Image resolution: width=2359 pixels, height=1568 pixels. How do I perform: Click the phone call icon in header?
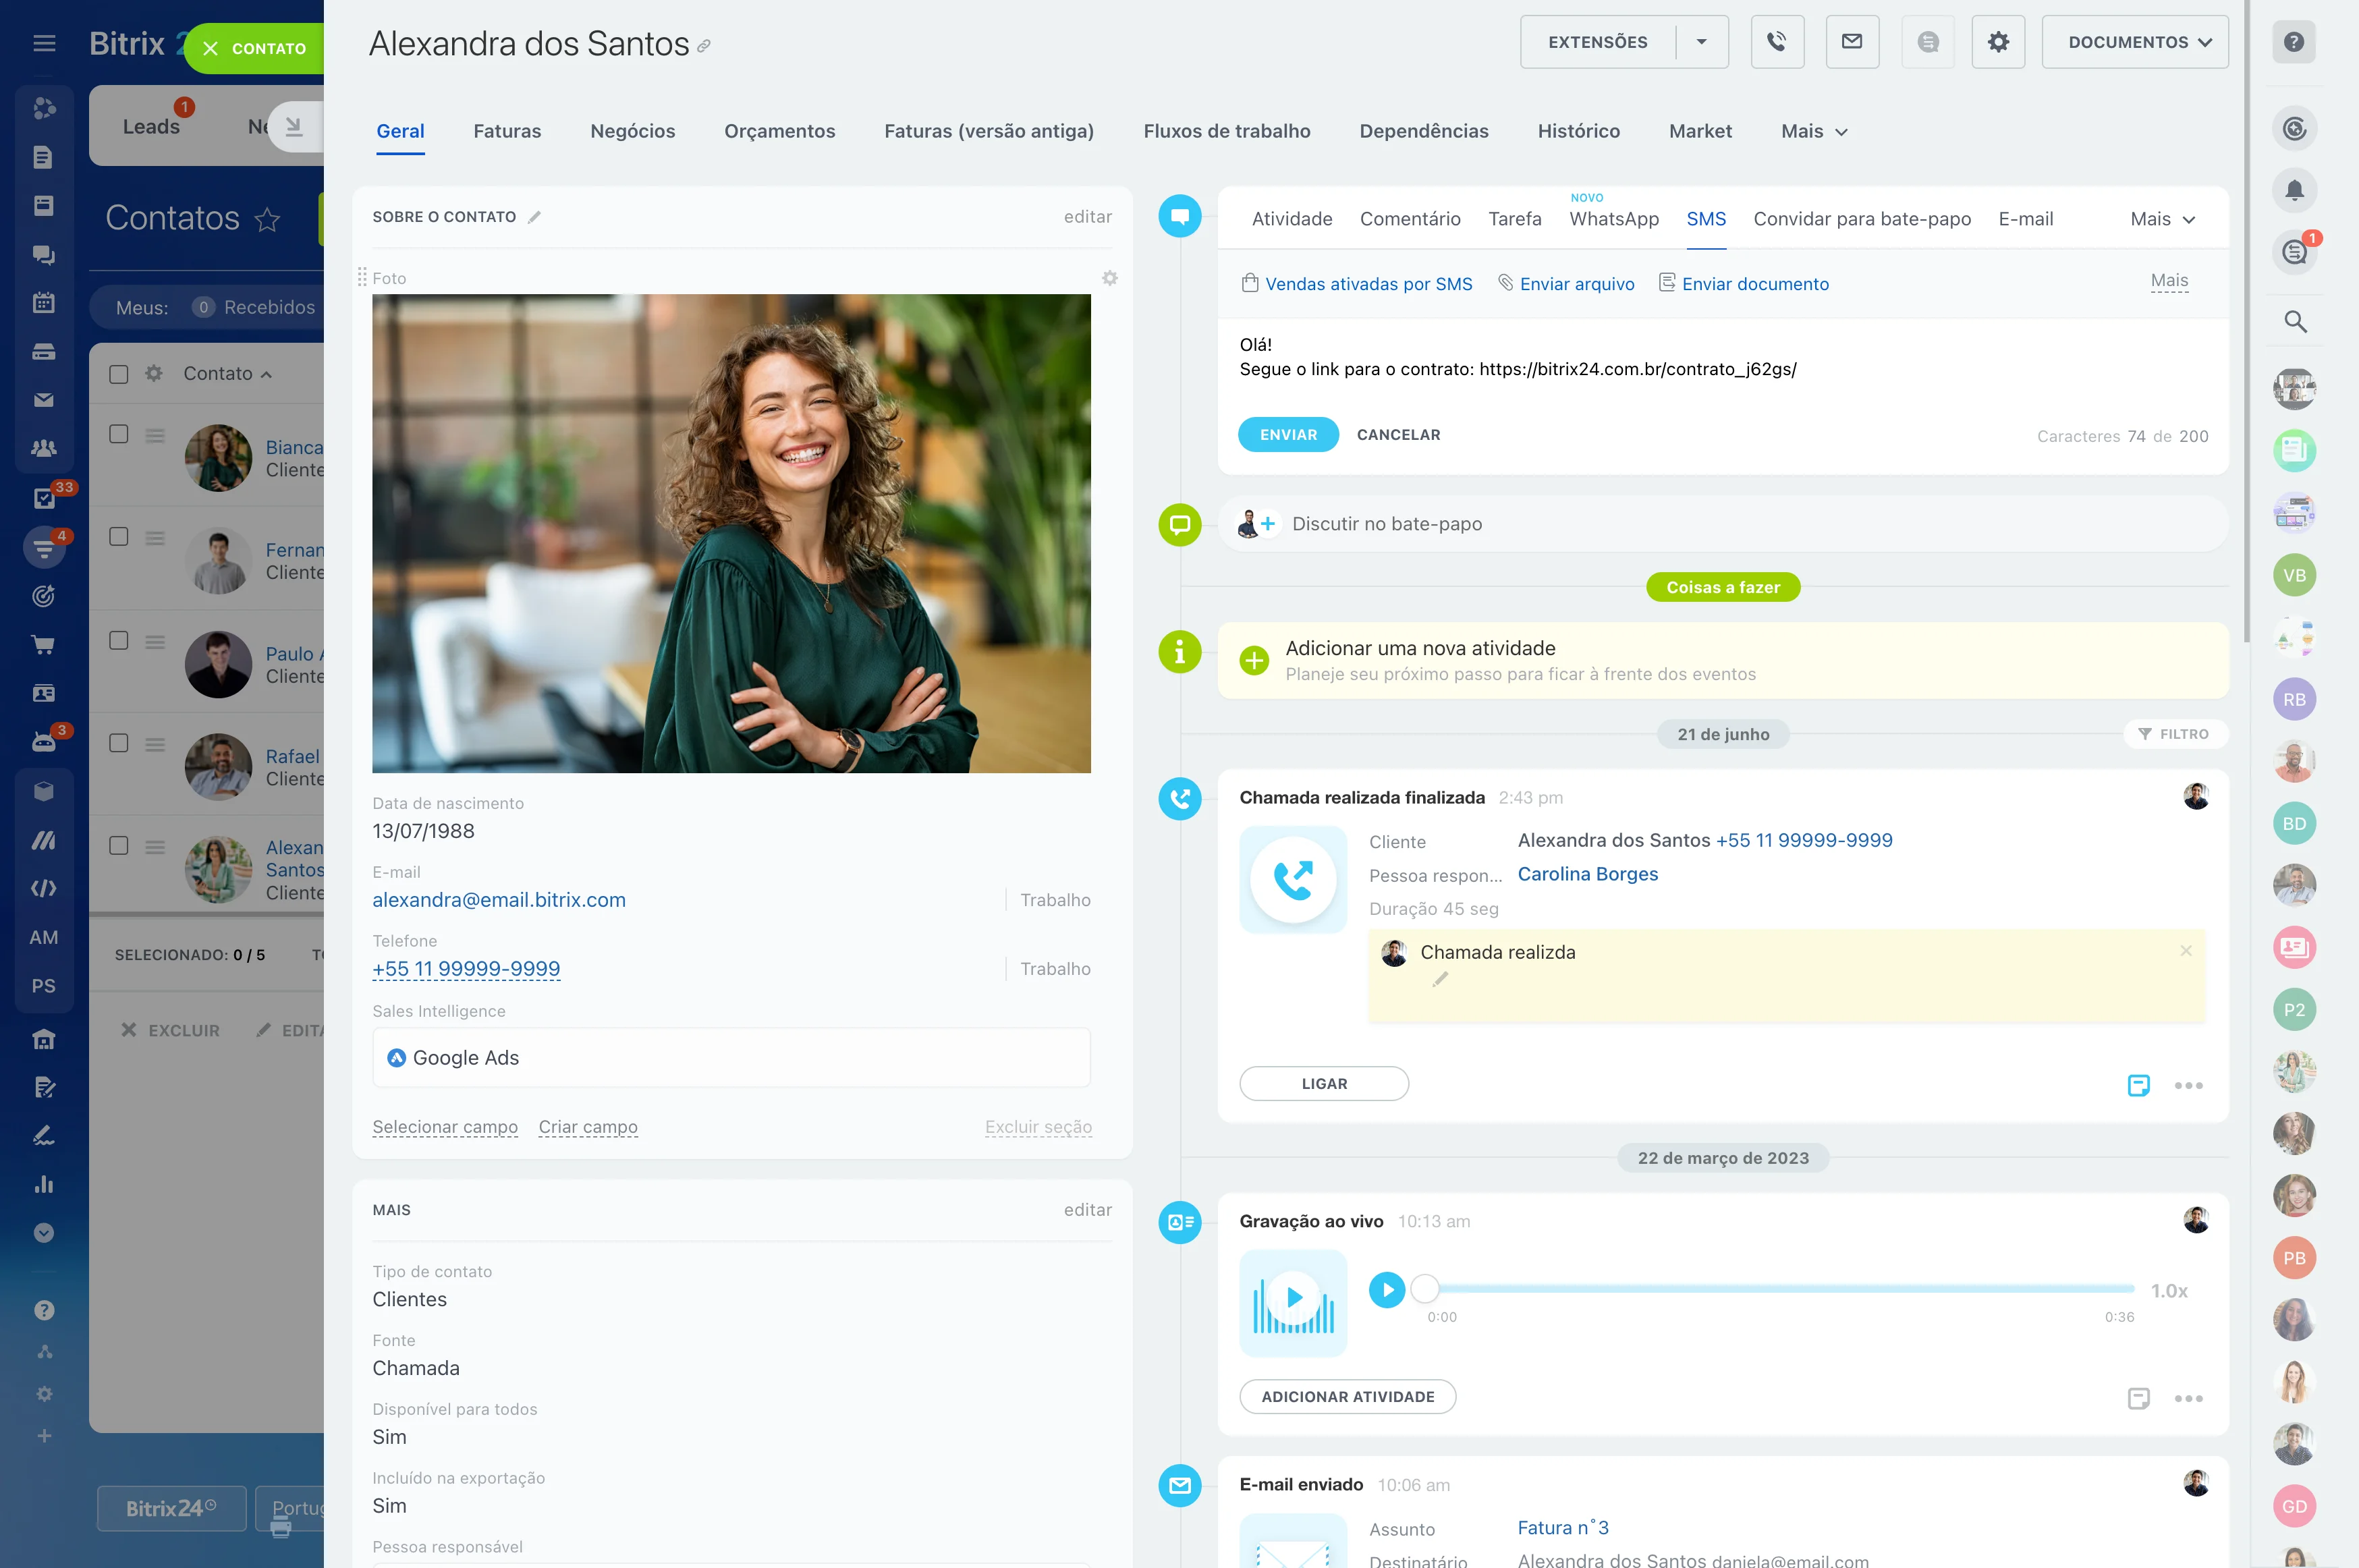pyautogui.click(x=1776, y=42)
